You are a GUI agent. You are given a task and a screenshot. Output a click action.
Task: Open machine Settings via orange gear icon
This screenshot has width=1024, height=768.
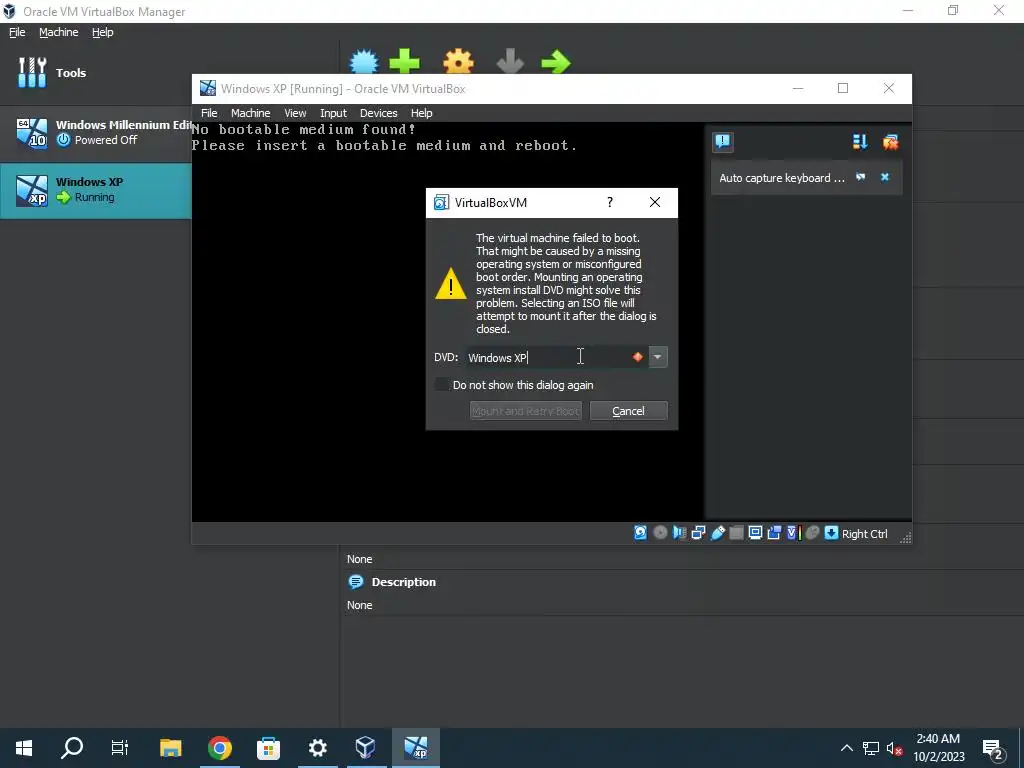click(458, 62)
